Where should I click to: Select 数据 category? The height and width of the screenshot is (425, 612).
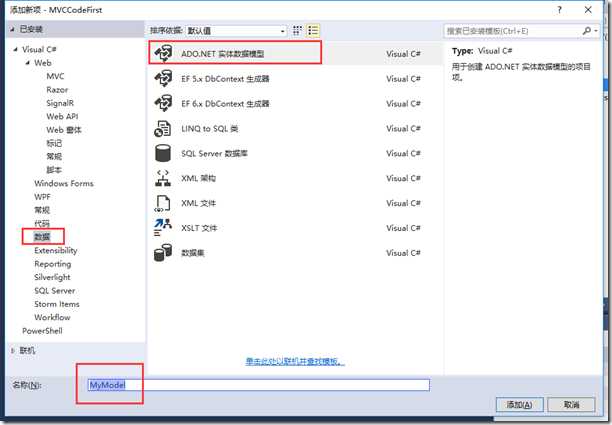(42, 237)
